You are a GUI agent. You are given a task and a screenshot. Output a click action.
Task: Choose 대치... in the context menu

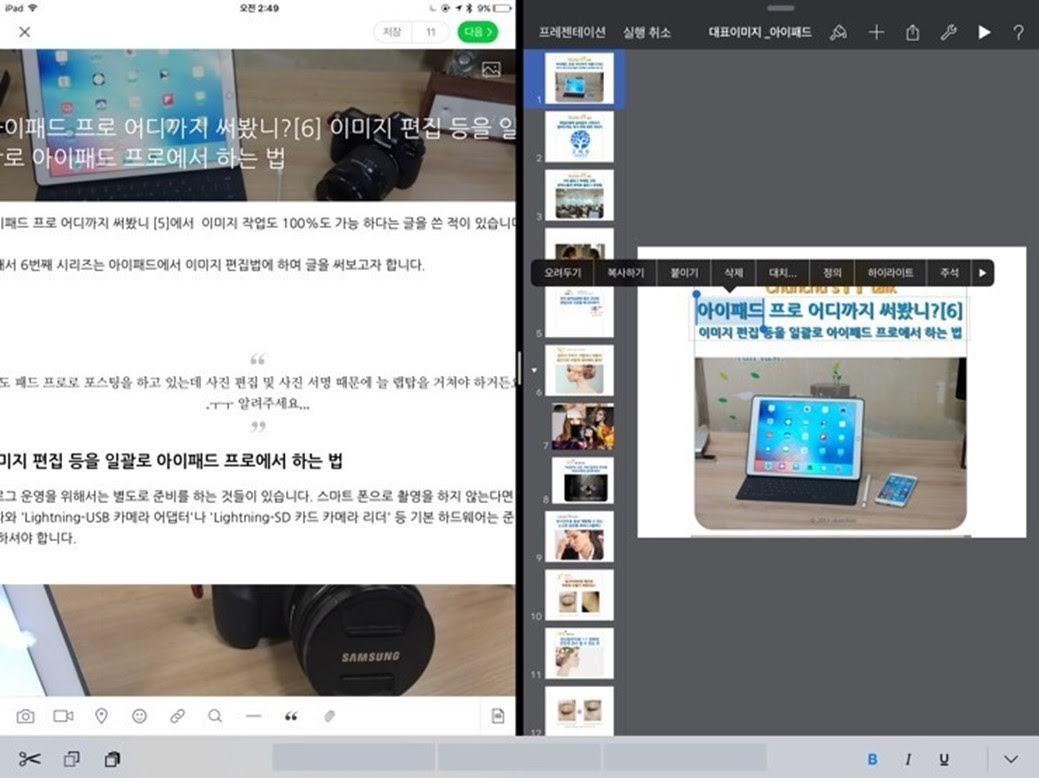pyautogui.click(x=782, y=272)
